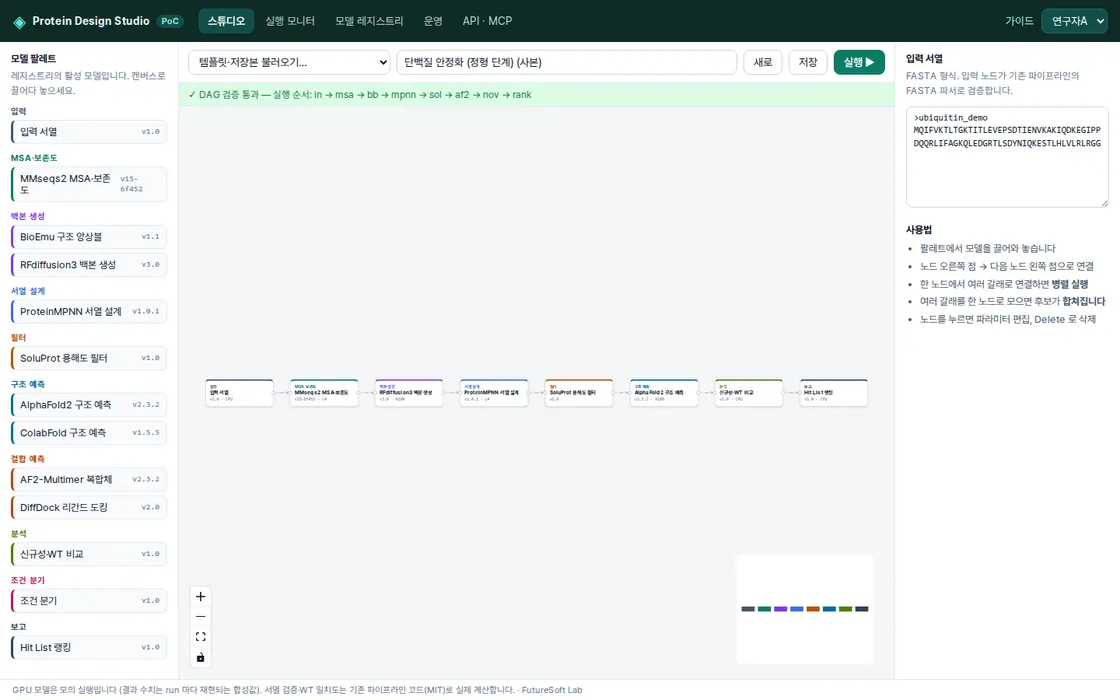
Task: Click the Protein Design Studio logo icon
Action: pos(19,22)
